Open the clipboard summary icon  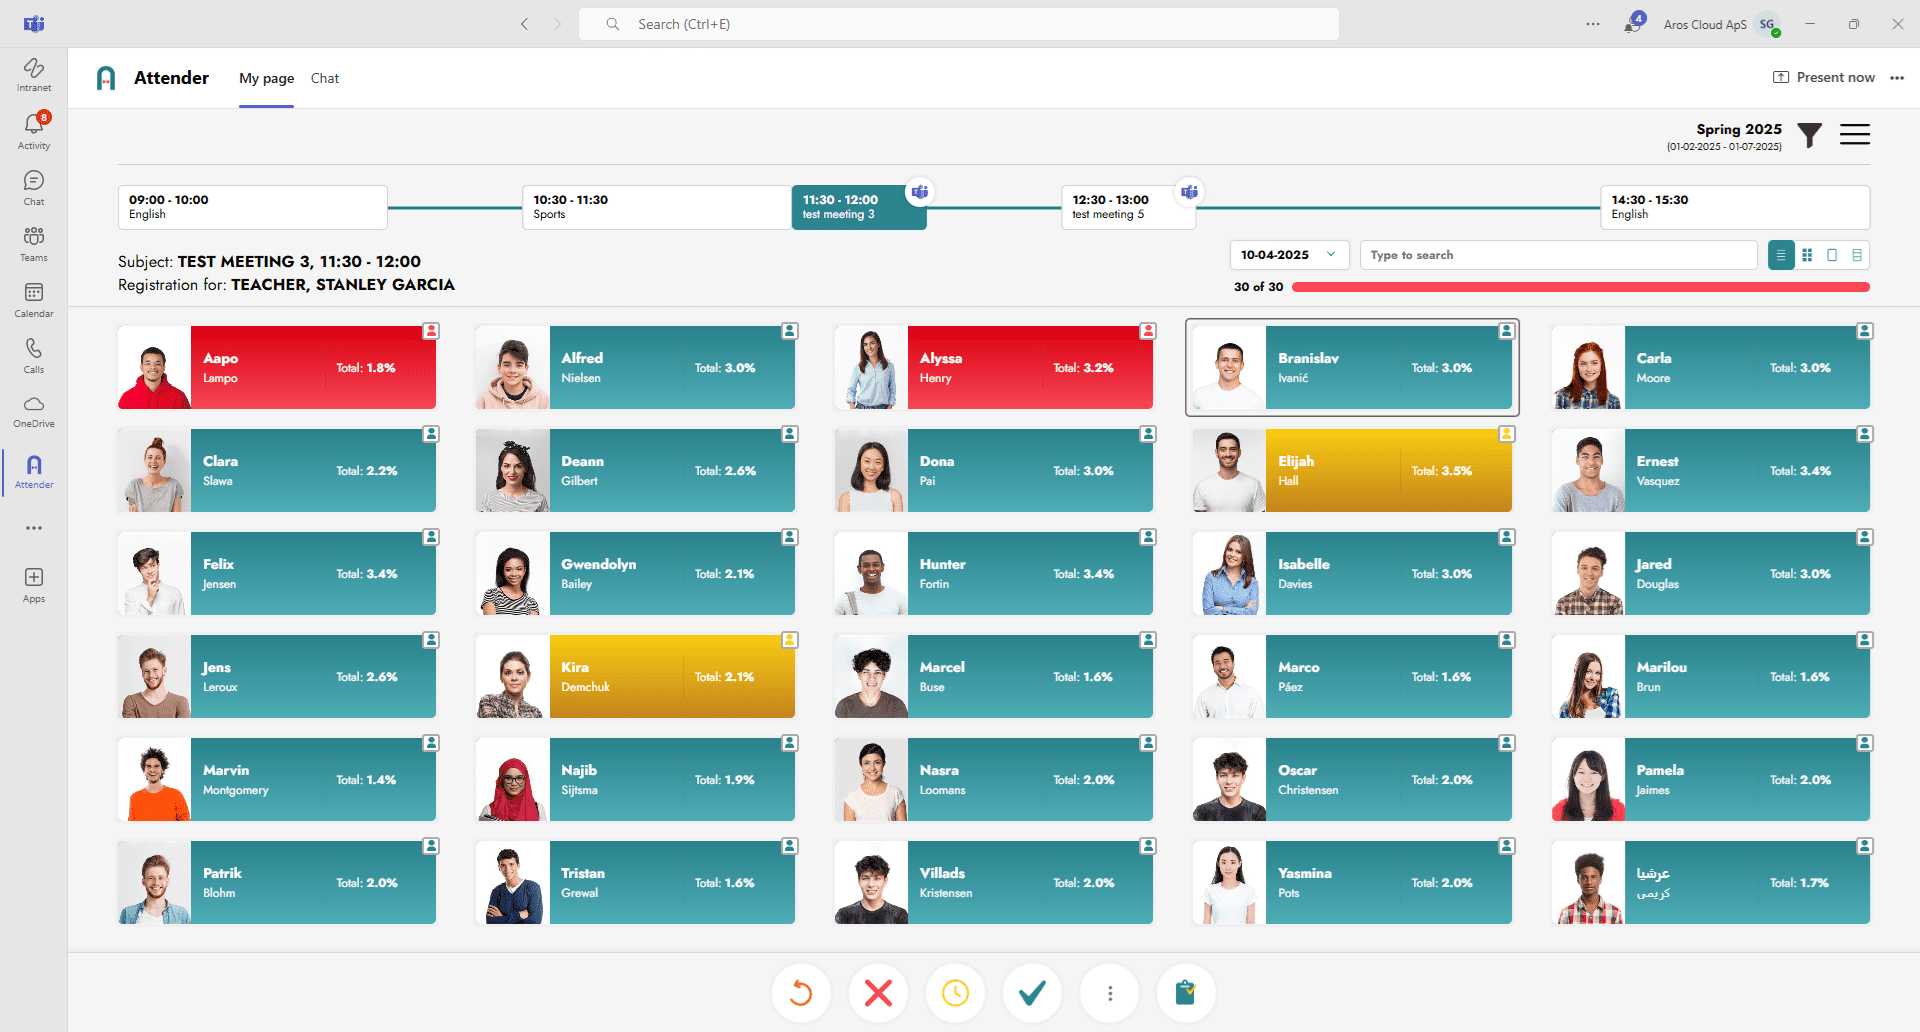[1186, 992]
